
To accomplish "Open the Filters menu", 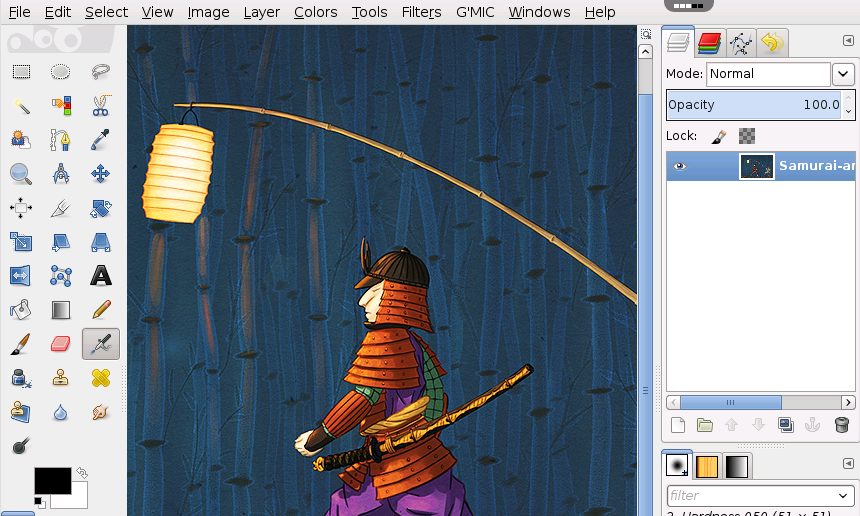I will pos(421,12).
